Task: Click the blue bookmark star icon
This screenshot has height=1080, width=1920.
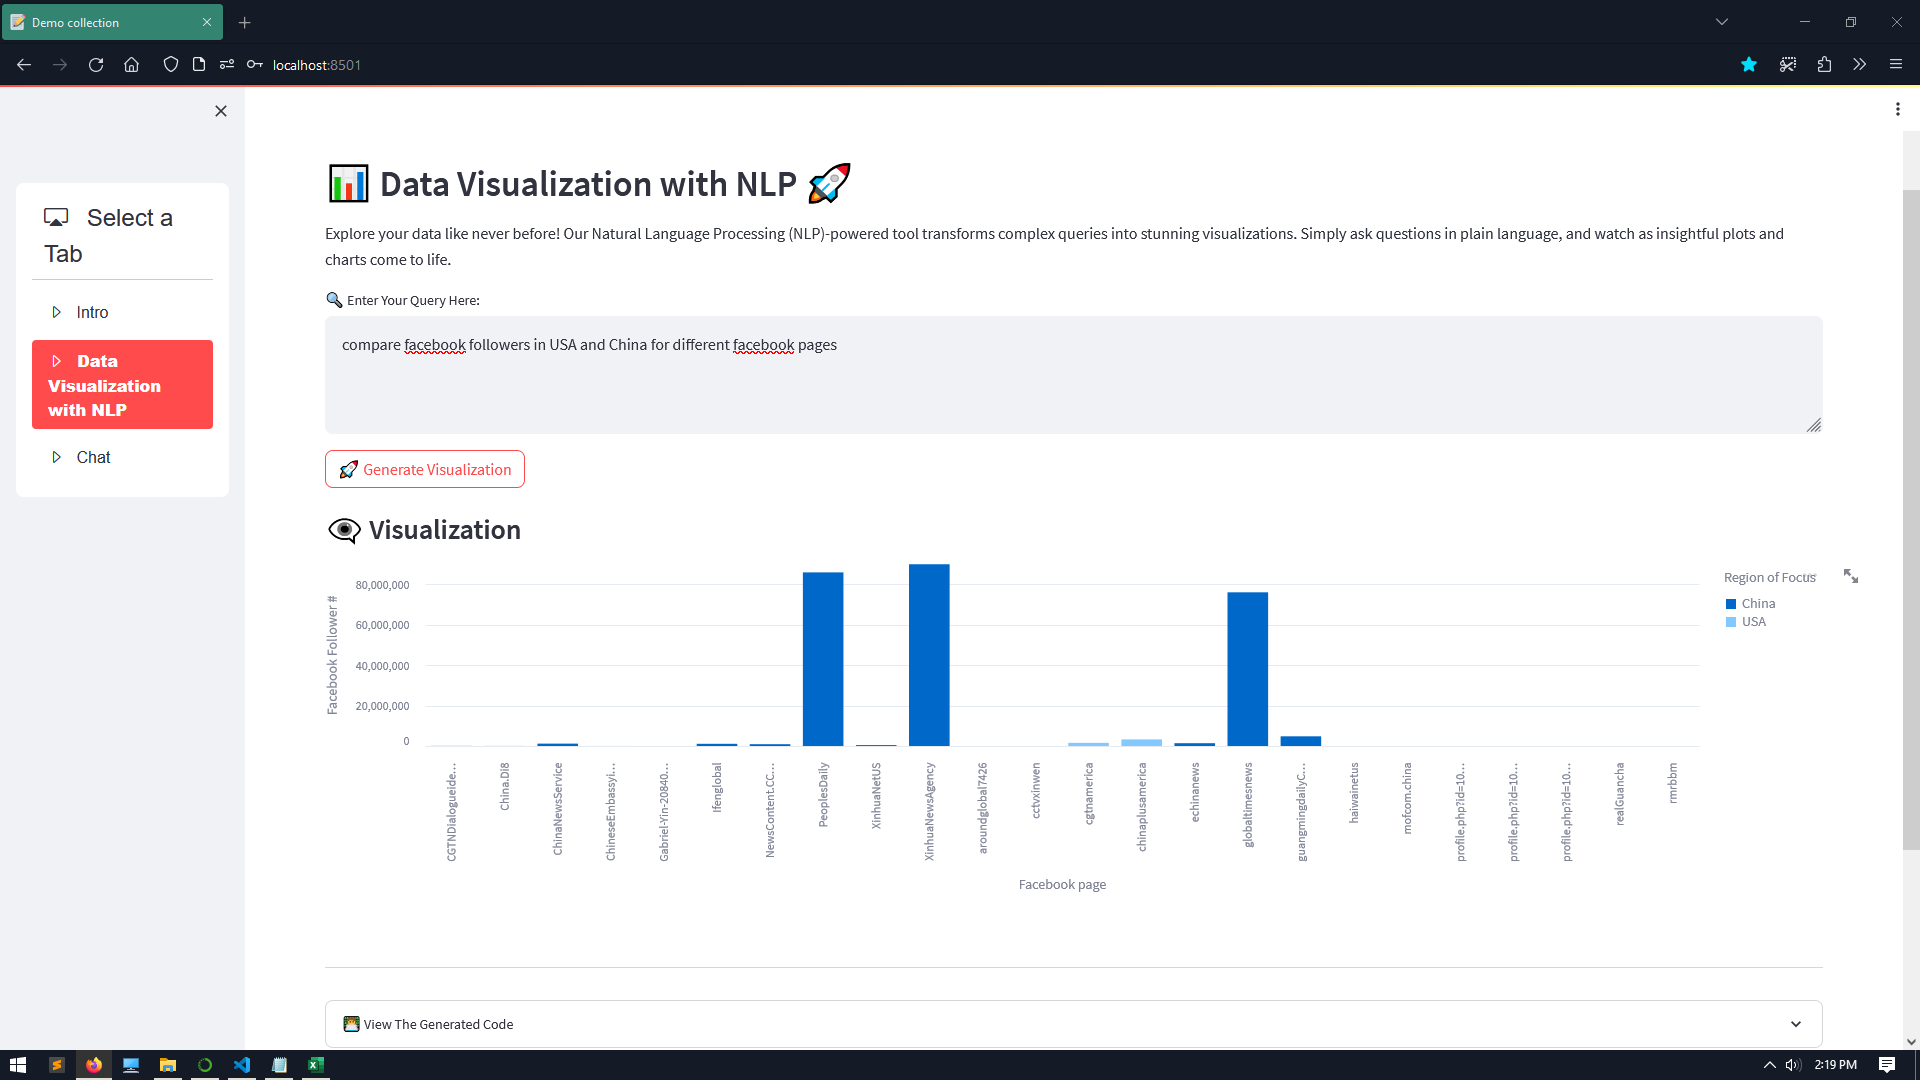Action: click(1749, 65)
